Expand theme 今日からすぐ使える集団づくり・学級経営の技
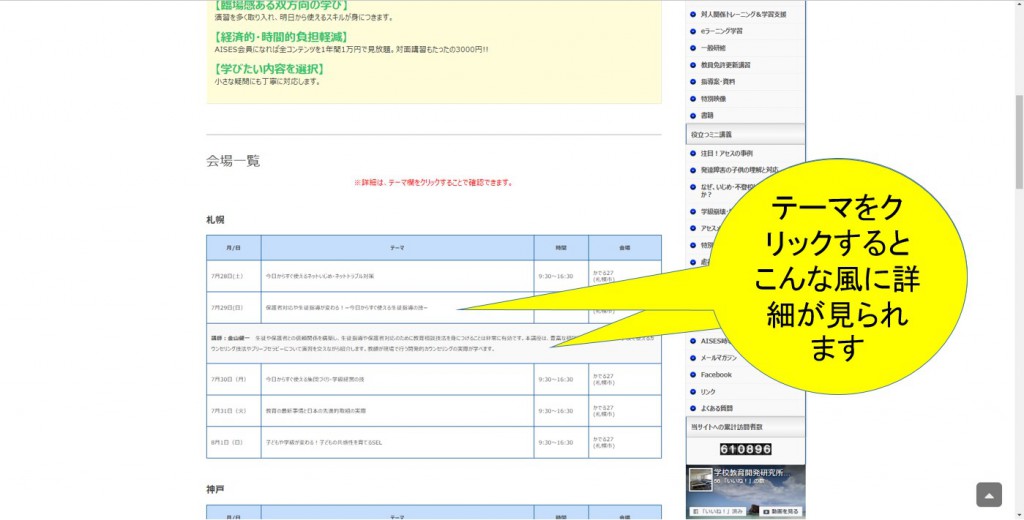The width and height of the screenshot is (1024, 520). point(315,380)
